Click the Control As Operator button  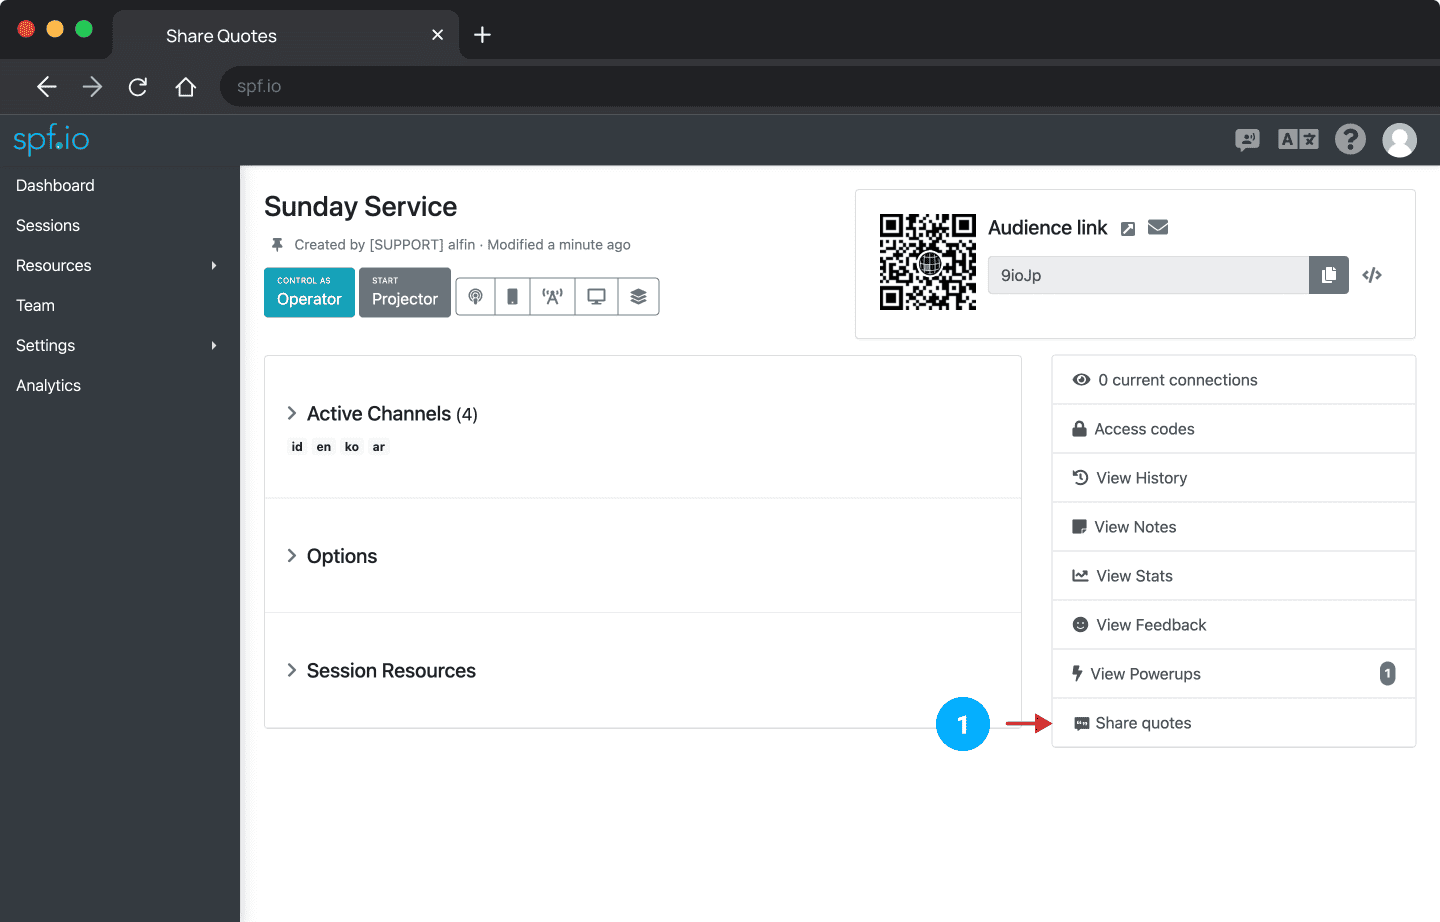tap(309, 292)
